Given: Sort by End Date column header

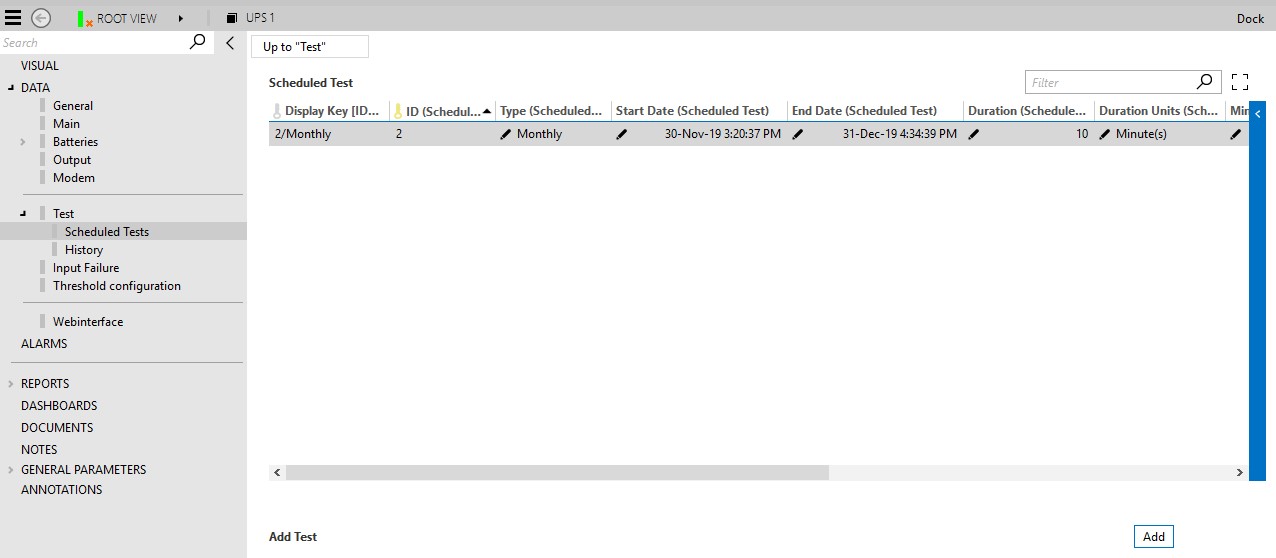Looking at the screenshot, I should (875, 111).
